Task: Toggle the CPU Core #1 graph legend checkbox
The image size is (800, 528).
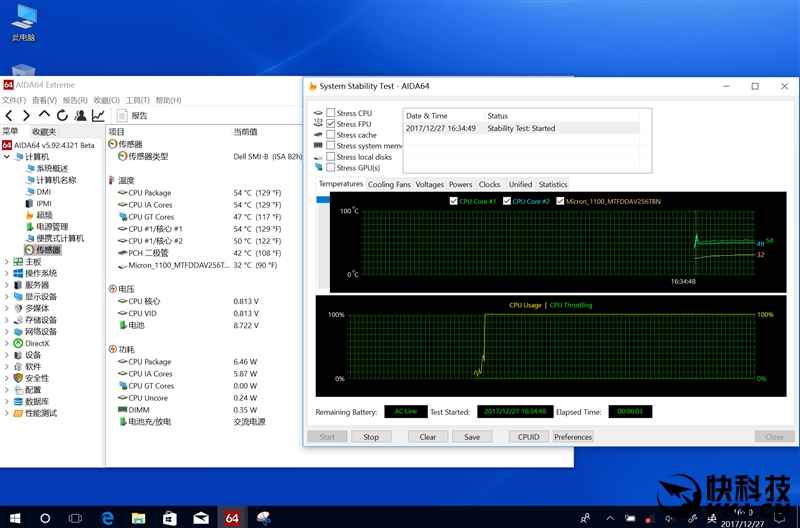Action: [455, 201]
